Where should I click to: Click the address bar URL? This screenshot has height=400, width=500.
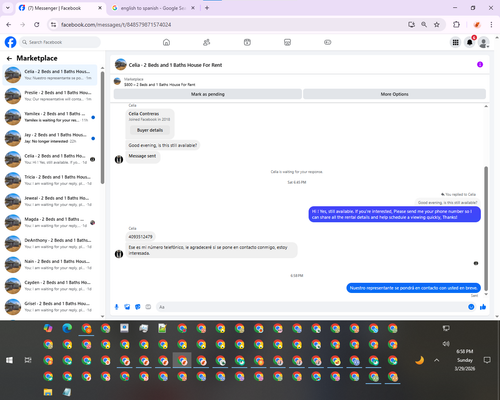116,25
